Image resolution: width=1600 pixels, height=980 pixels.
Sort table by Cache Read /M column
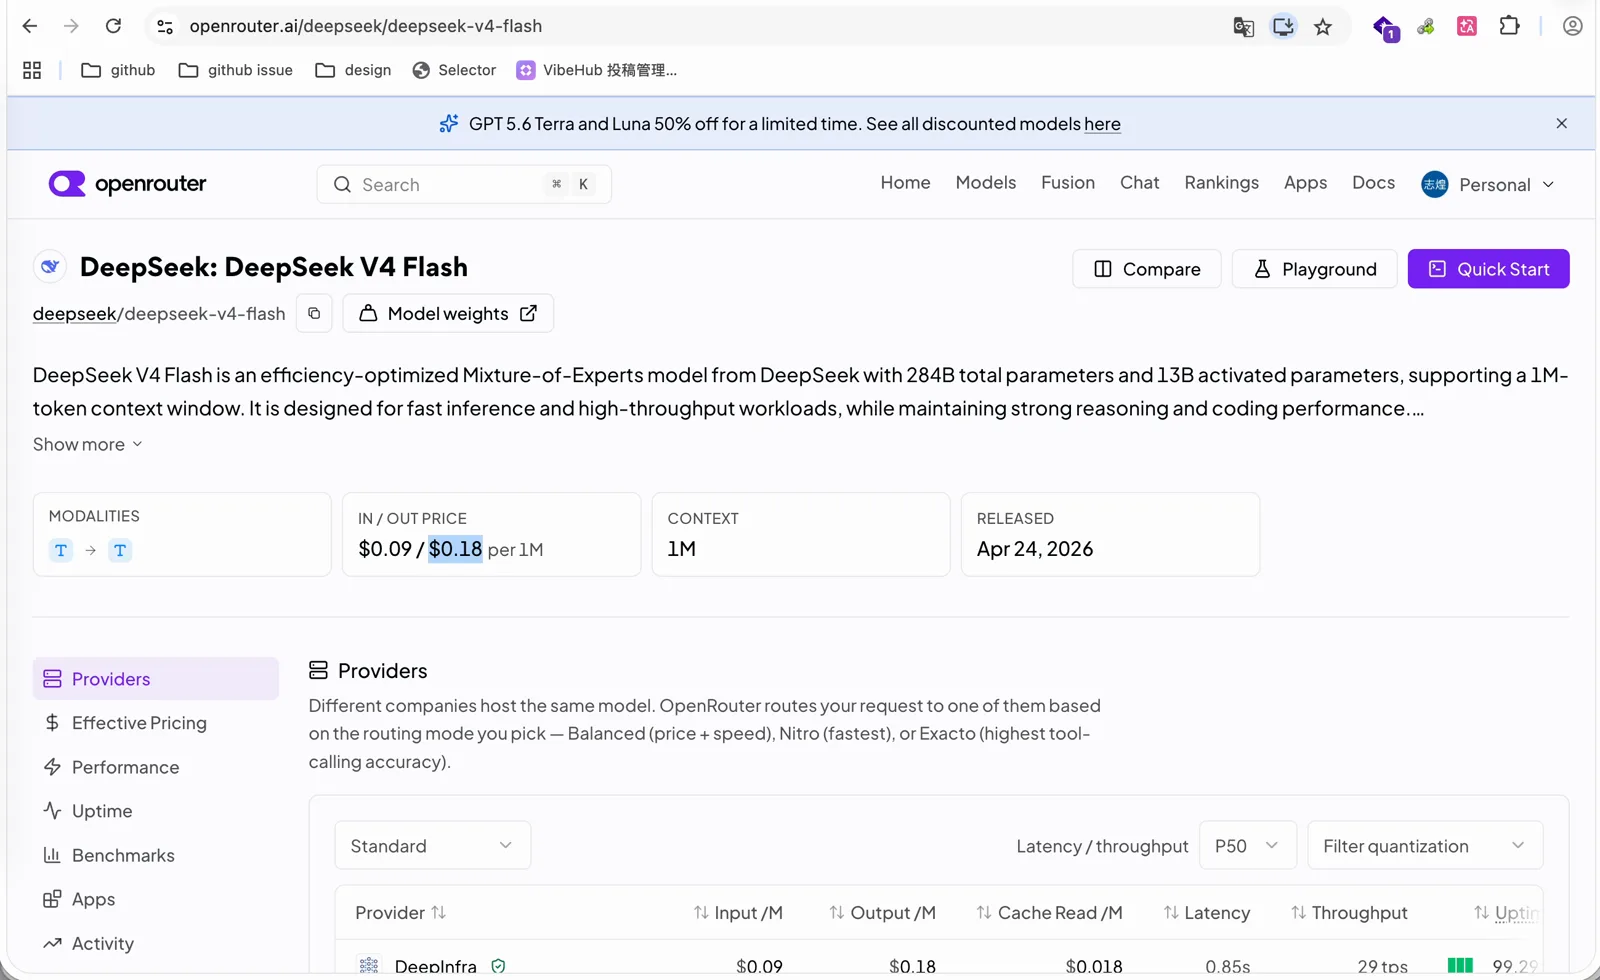(1049, 913)
